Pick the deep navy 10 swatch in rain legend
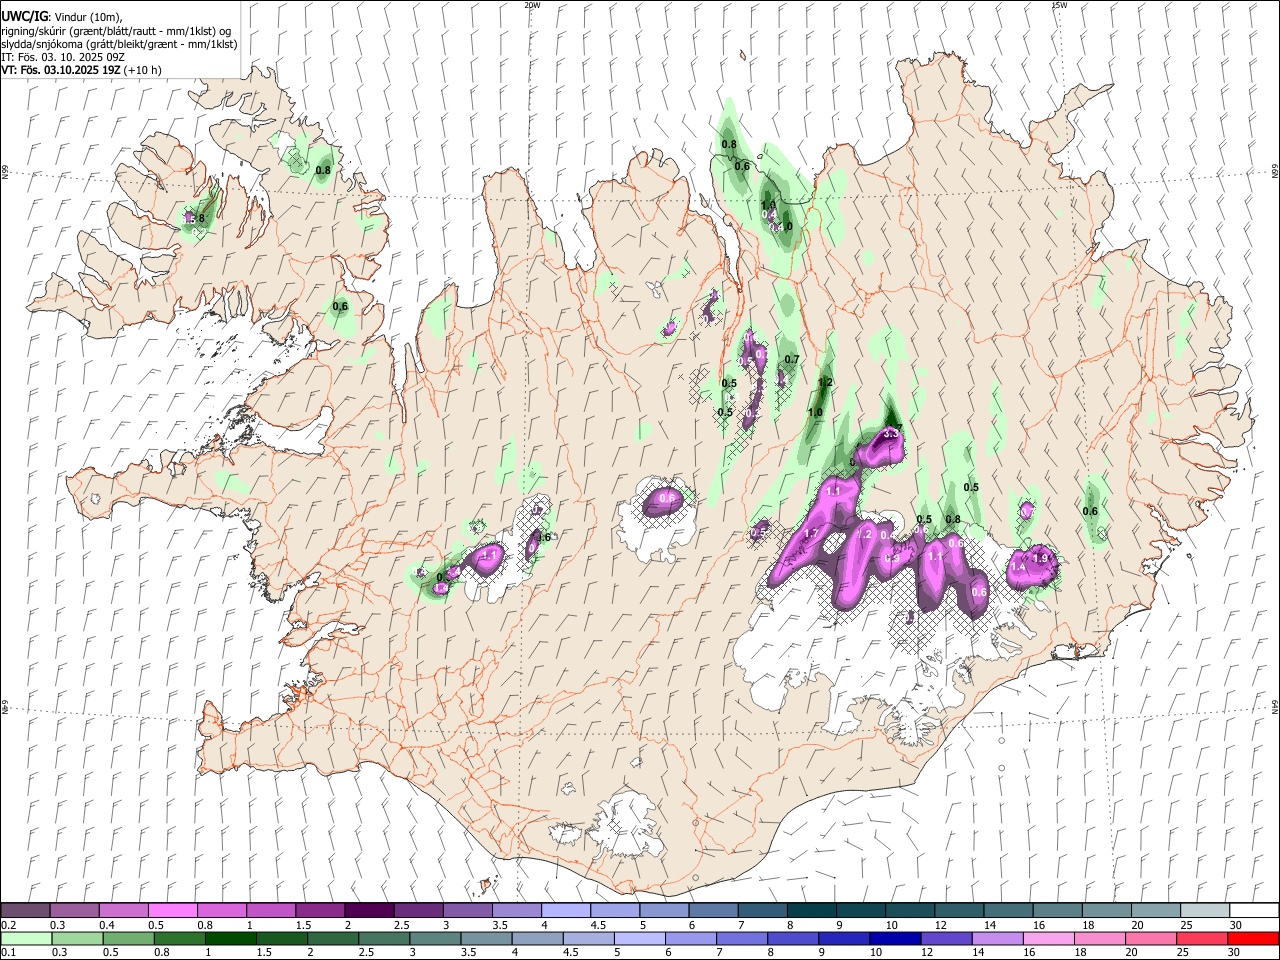The image size is (1280, 960). coord(894,938)
